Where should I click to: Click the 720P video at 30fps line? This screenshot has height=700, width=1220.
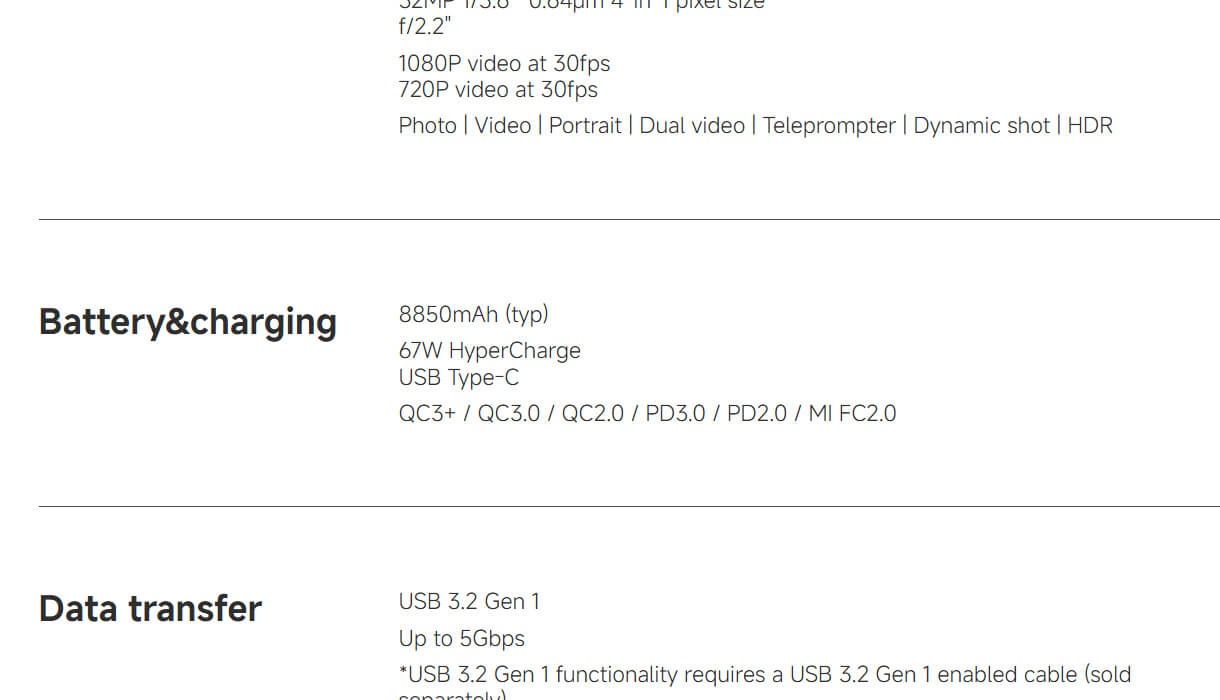click(498, 89)
